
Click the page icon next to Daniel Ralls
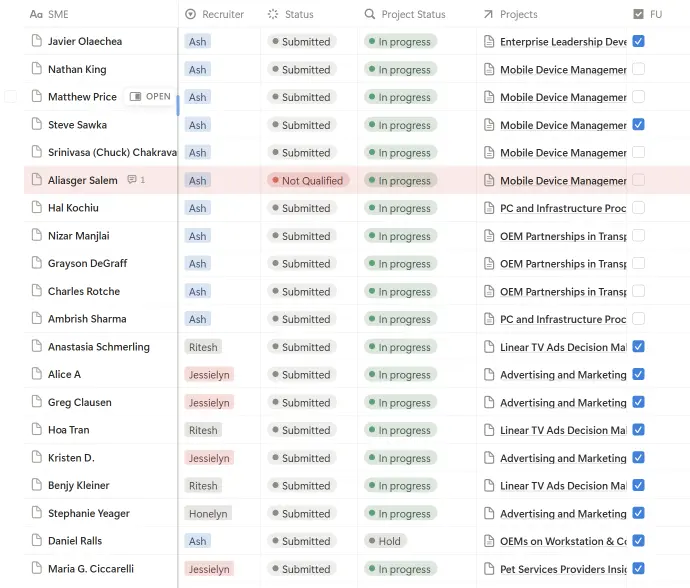[x=37, y=541]
